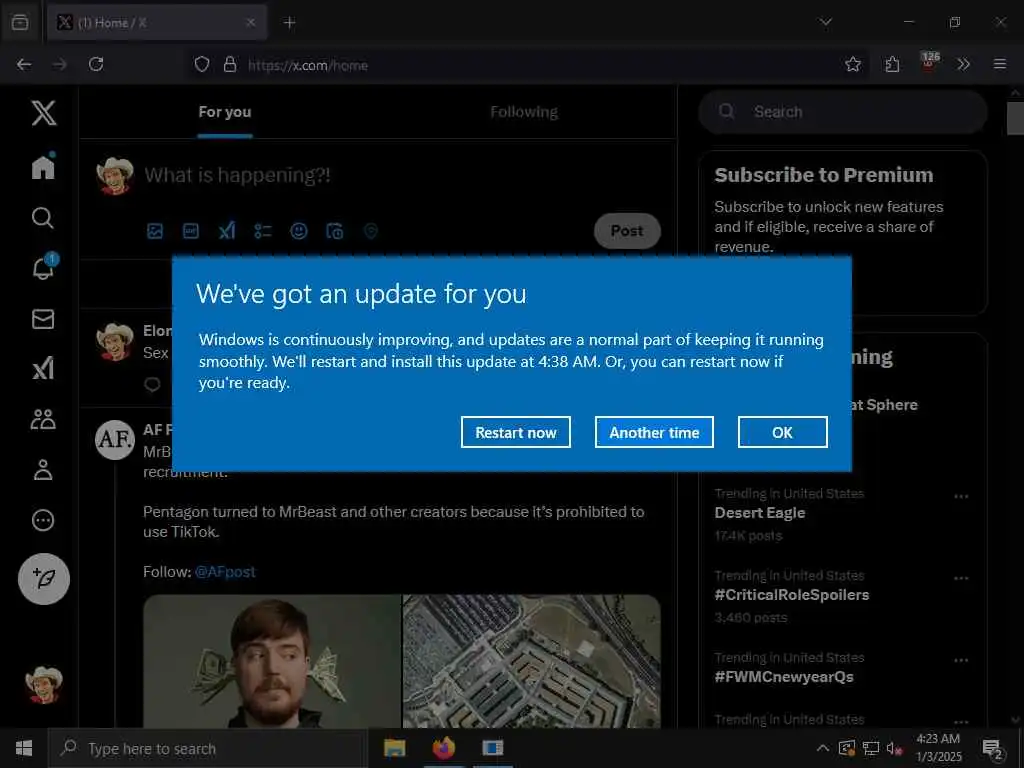Click the Grok enhance icon in composer
Viewport: 1024px width, 768px height.
click(227, 231)
